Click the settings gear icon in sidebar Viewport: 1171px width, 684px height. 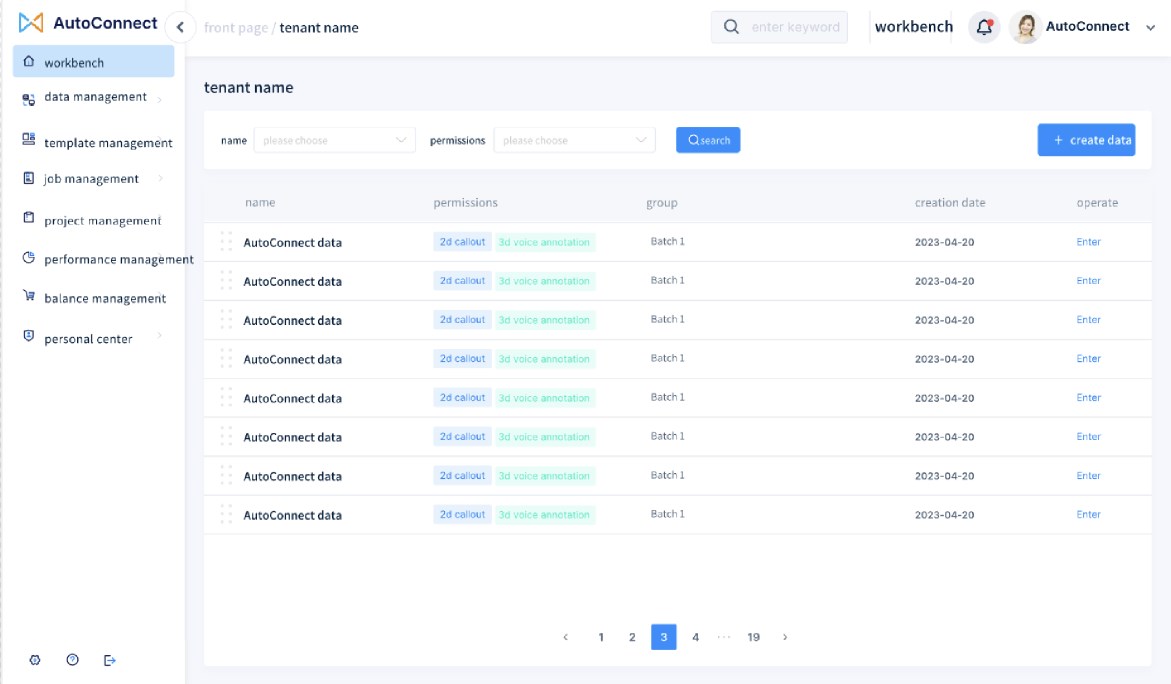(35, 660)
